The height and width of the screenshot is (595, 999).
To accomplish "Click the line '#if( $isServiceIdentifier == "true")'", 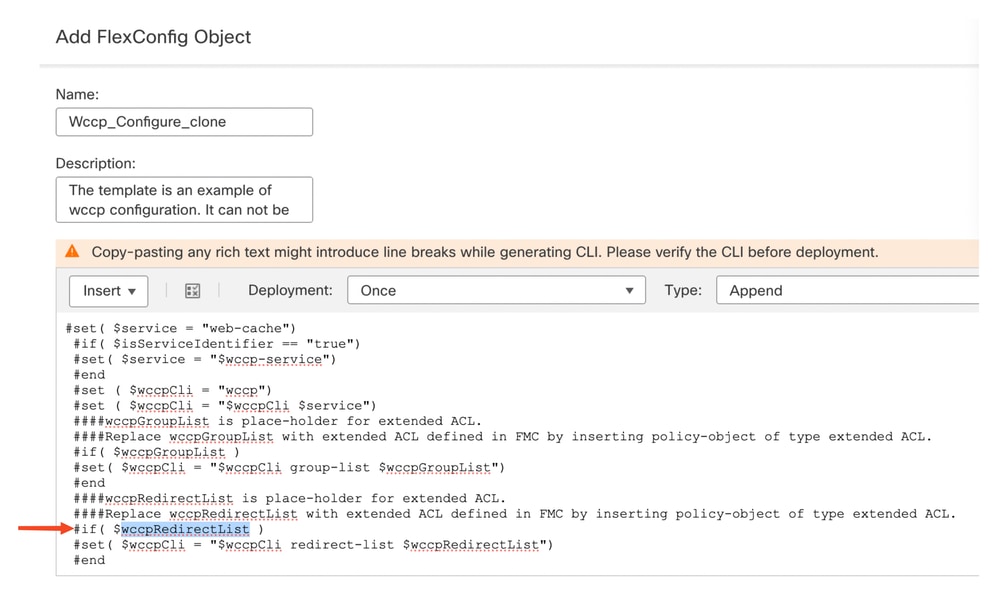I will coord(217,344).
